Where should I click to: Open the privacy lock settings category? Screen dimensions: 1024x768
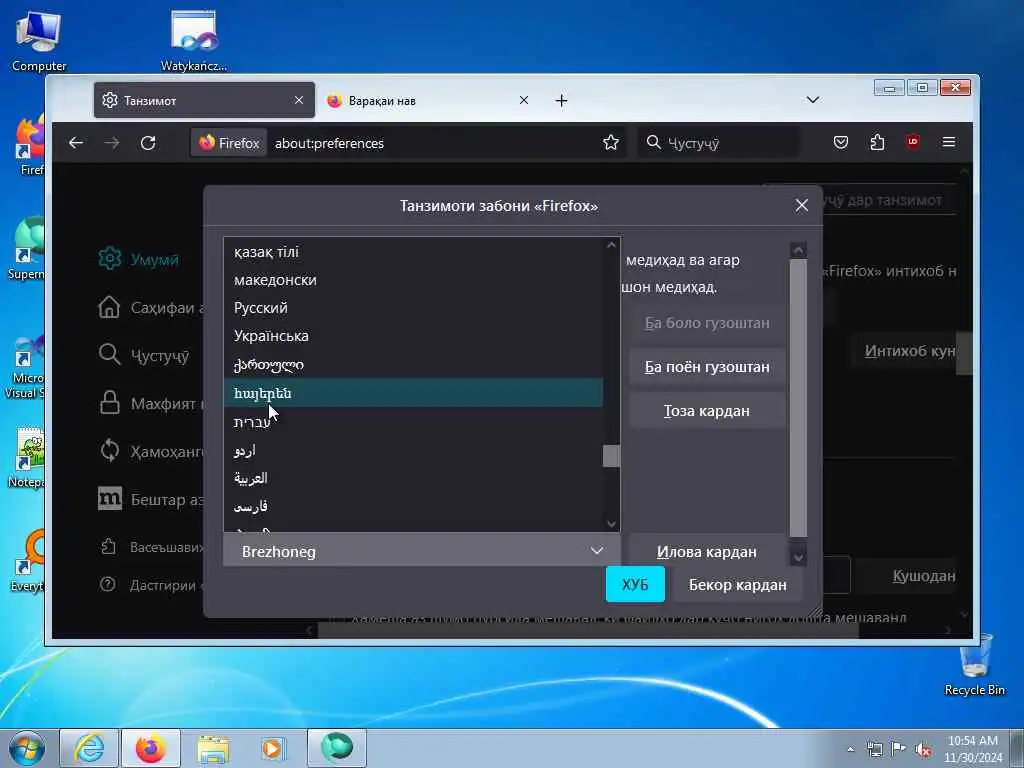pos(151,404)
